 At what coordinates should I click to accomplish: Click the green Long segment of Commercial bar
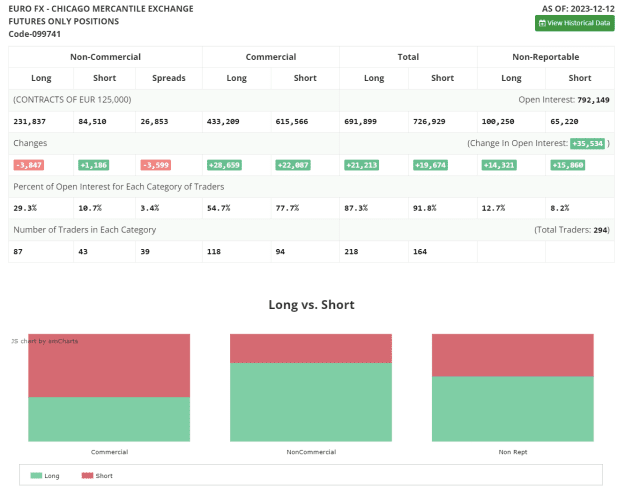tap(109, 419)
